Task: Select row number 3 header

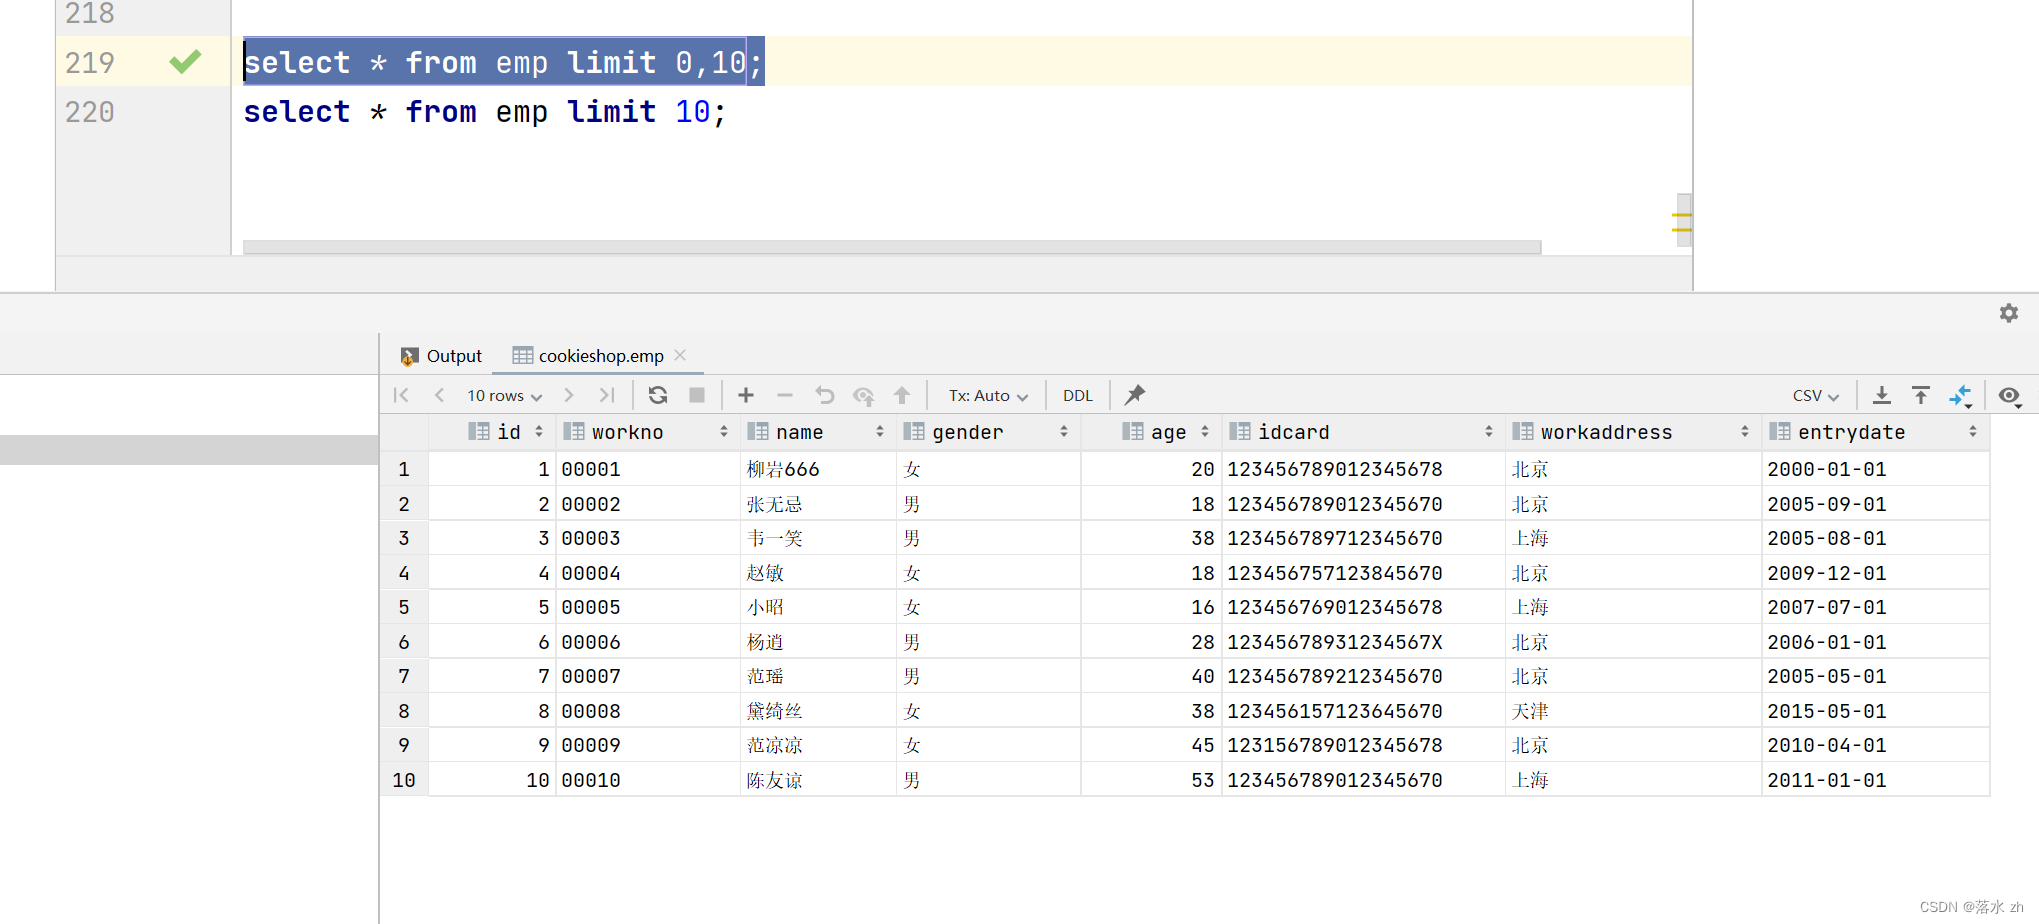Action: pos(404,538)
